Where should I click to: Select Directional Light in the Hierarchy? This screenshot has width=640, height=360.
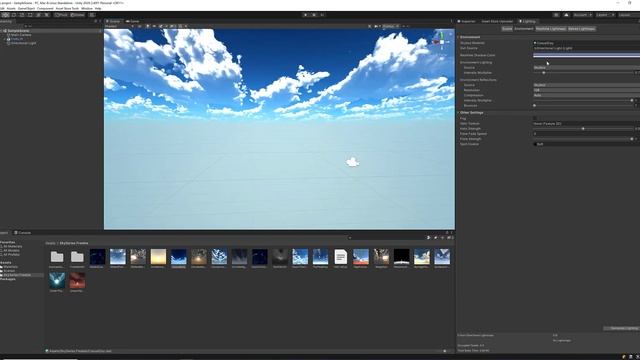tap(22, 43)
